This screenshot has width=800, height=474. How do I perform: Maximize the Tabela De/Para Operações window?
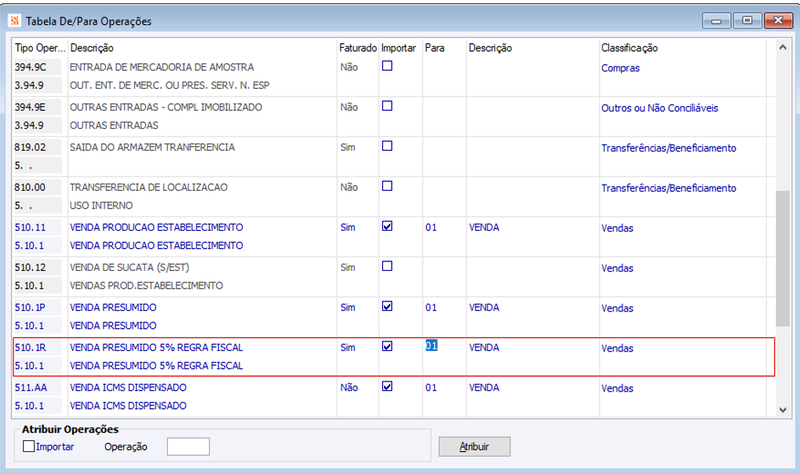click(x=747, y=20)
